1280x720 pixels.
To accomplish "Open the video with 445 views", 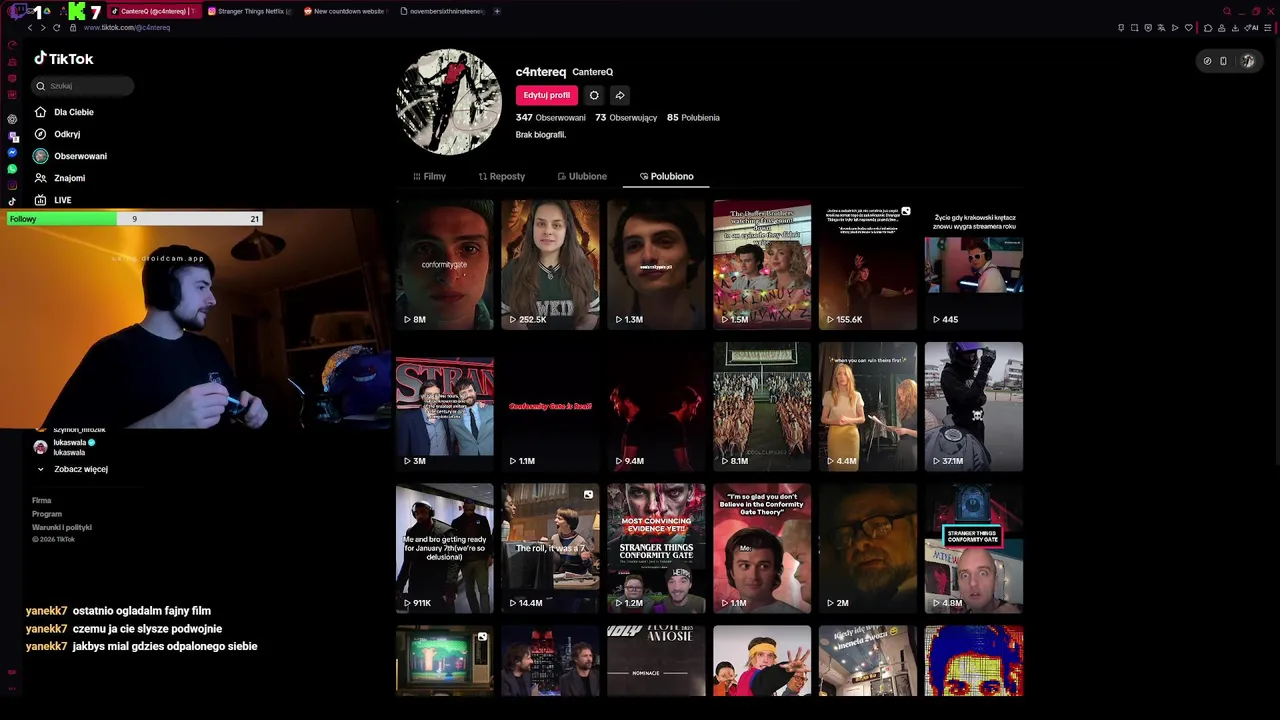I will coord(974,265).
